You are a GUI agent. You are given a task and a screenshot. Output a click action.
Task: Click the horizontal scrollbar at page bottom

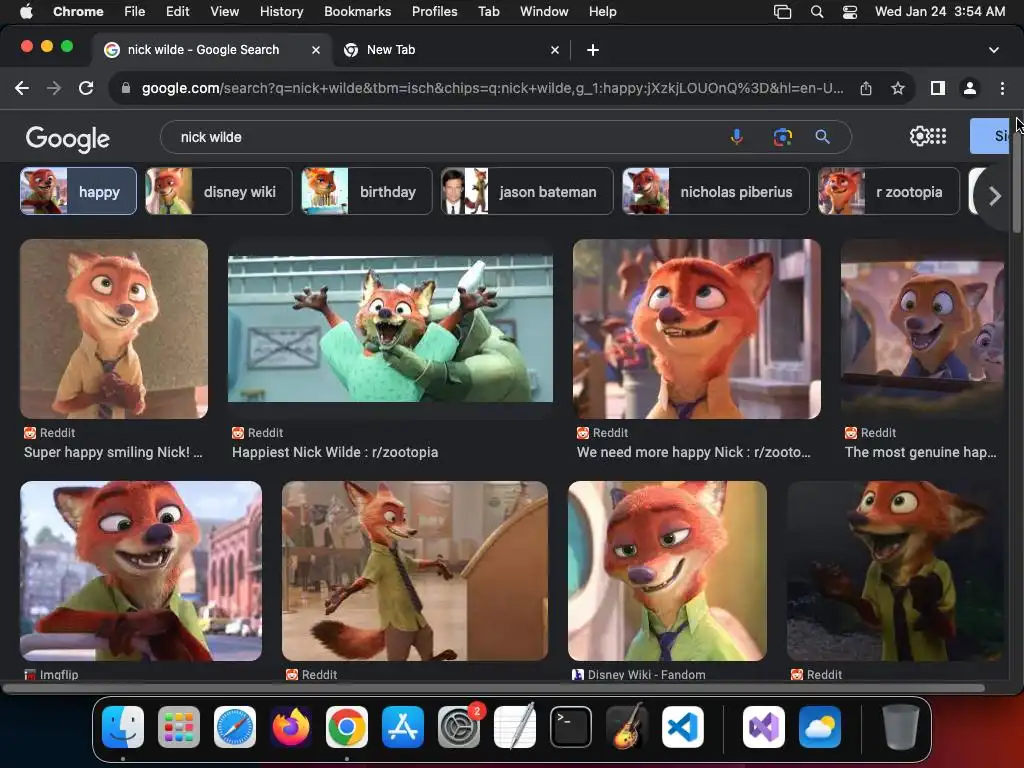[493, 688]
